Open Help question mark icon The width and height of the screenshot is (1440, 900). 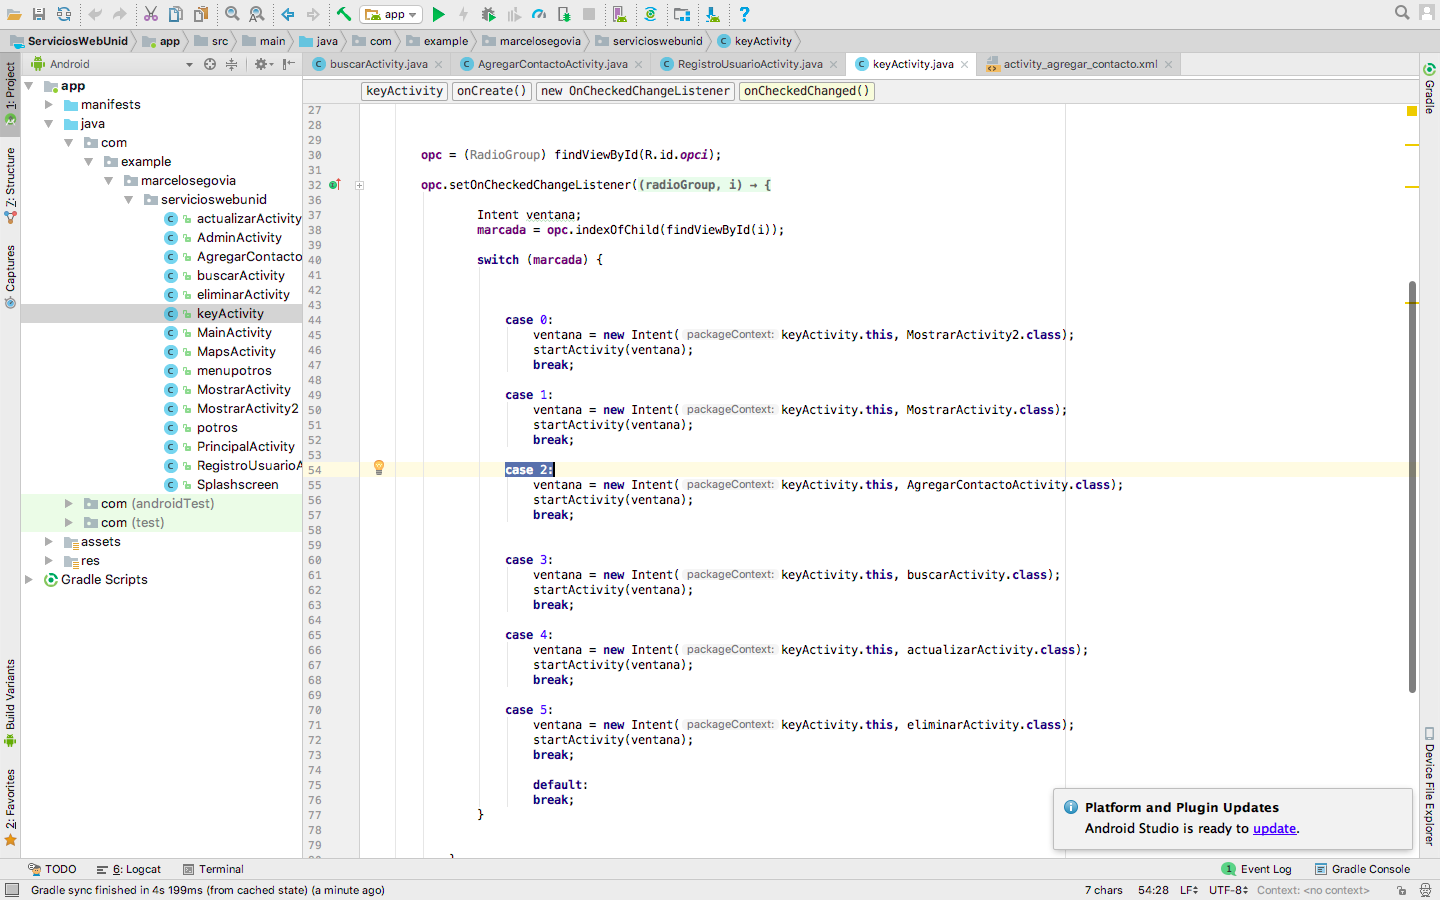coord(744,14)
